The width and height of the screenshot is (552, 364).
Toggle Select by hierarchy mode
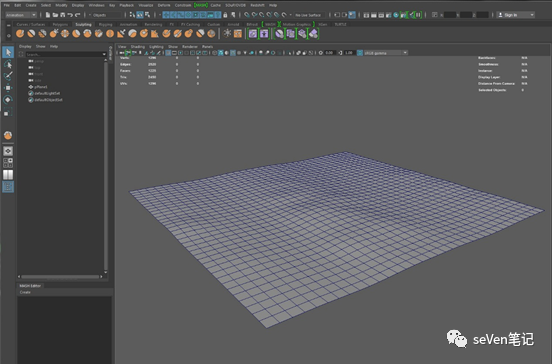pos(132,15)
